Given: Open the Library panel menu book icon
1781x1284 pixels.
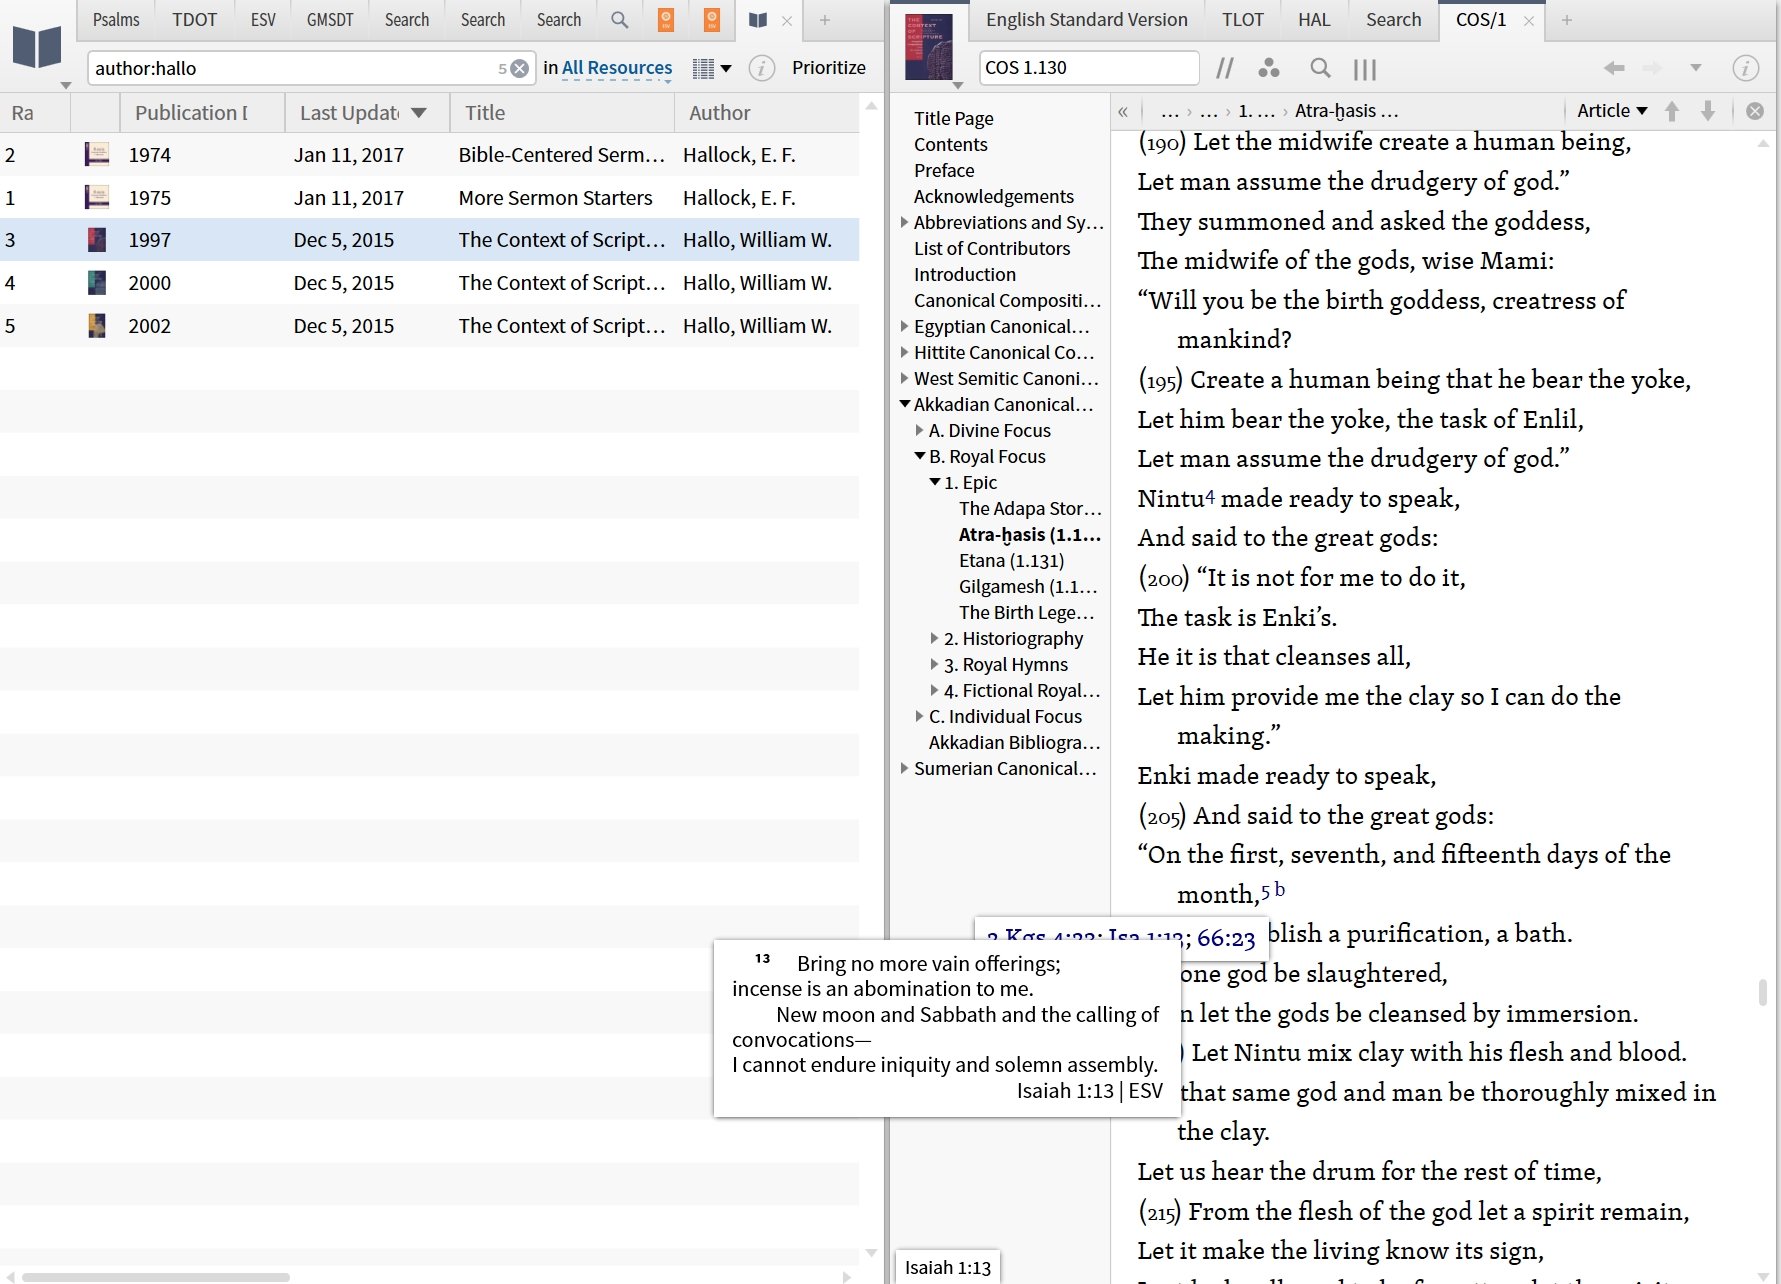Looking at the screenshot, I should point(37,48).
